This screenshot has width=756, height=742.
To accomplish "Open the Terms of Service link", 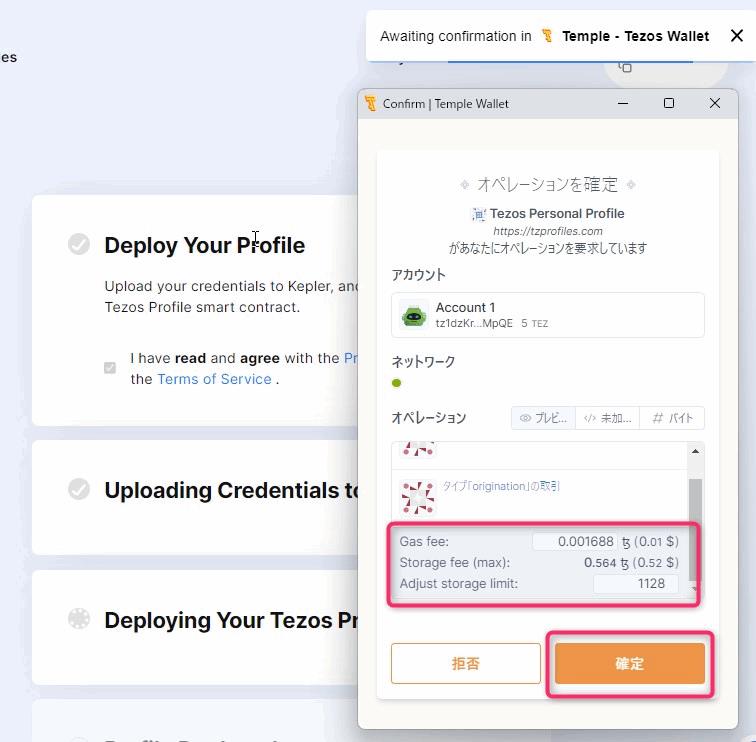I will (215, 379).
